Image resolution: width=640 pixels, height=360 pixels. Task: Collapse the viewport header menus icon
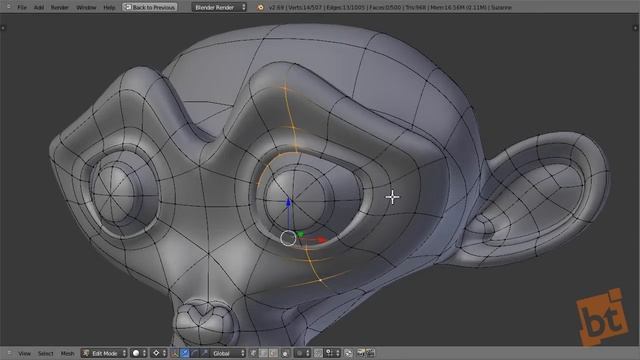[x=9, y=353]
